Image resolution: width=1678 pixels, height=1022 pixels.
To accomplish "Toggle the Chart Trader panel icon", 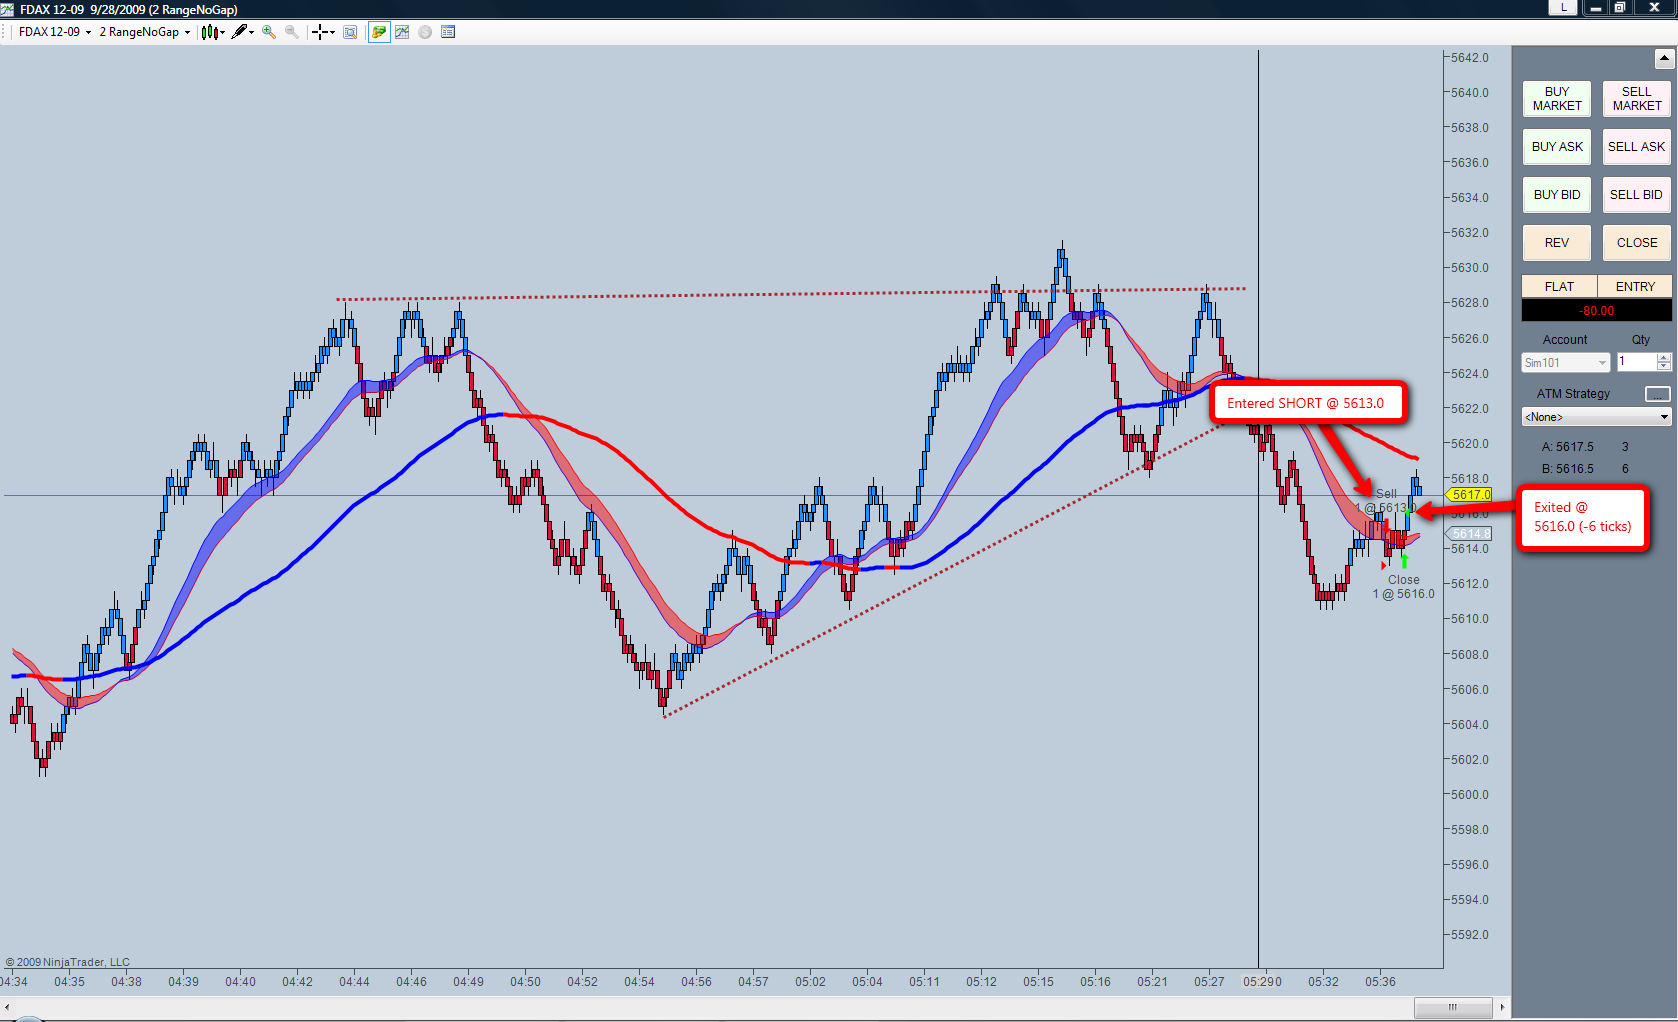I will click(x=379, y=32).
